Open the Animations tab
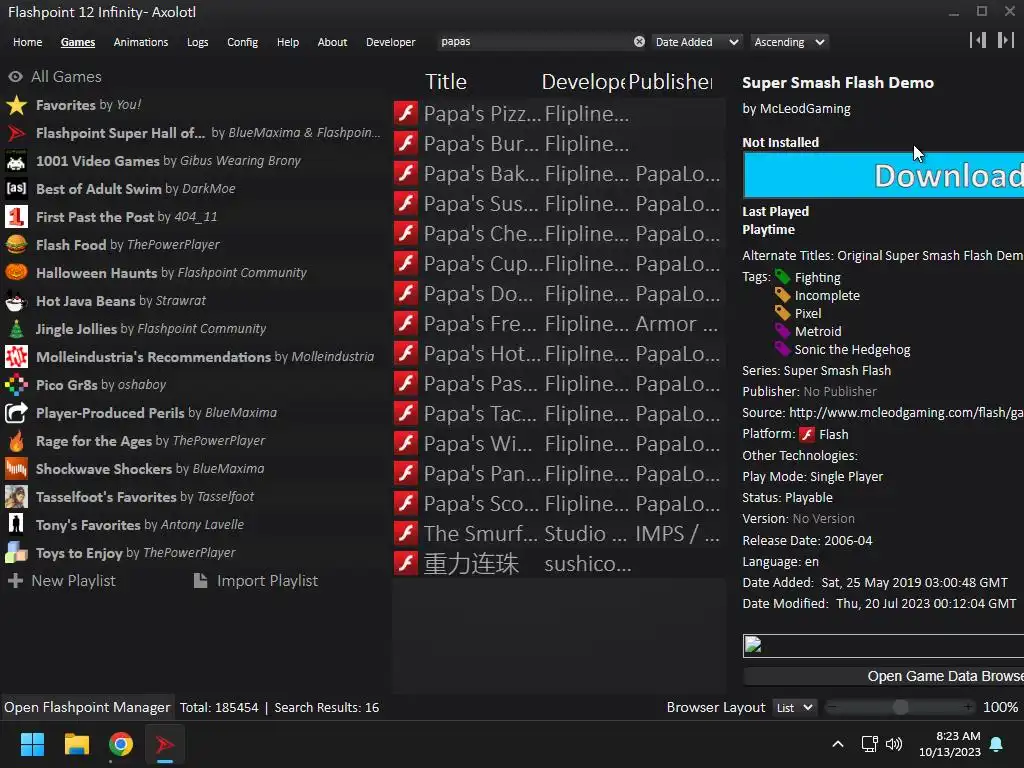This screenshot has height=768, width=1024. [x=141, y=42]
